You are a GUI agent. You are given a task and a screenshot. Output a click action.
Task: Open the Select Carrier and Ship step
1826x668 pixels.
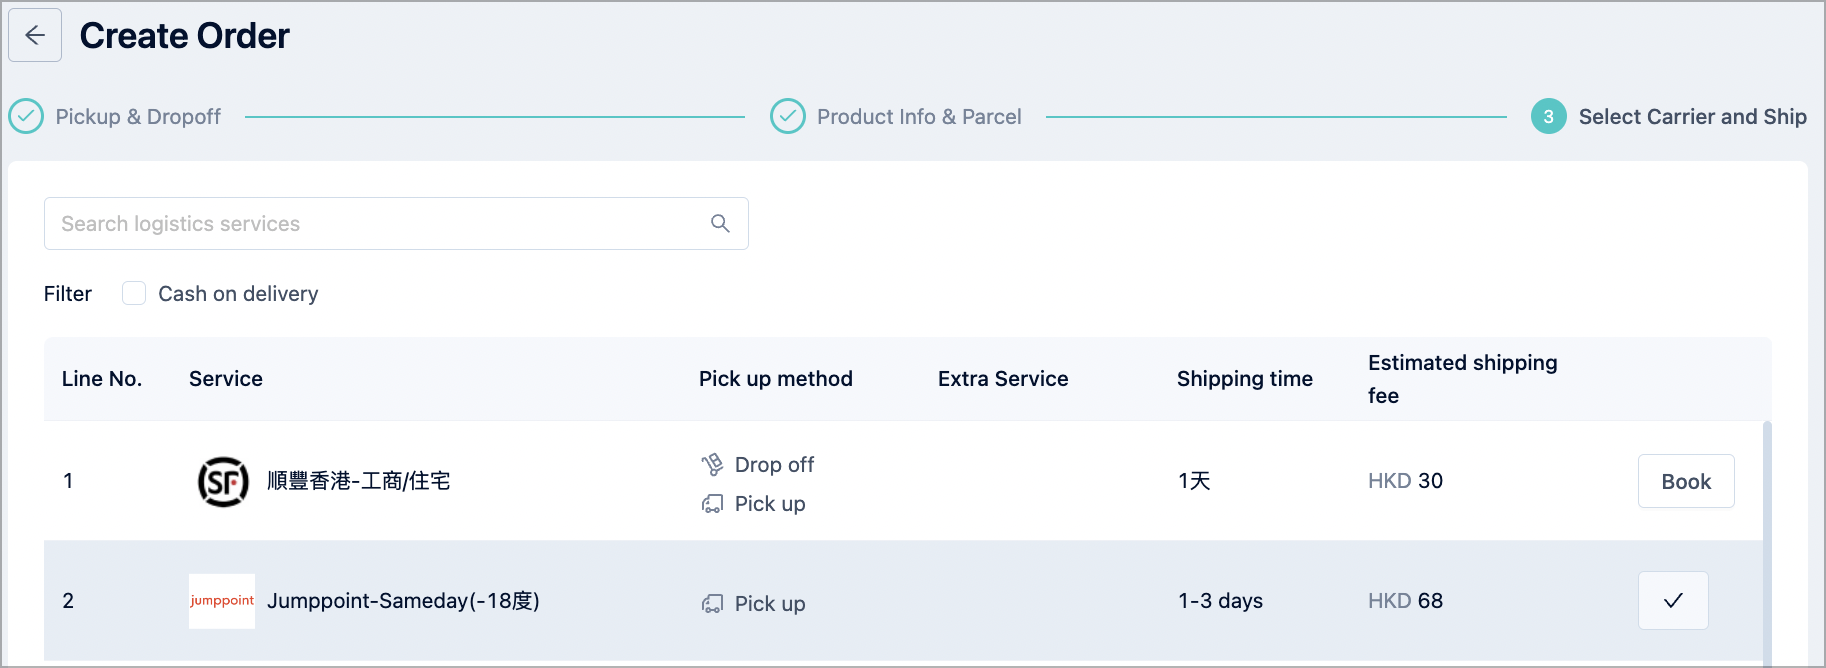click(1692, 117)
